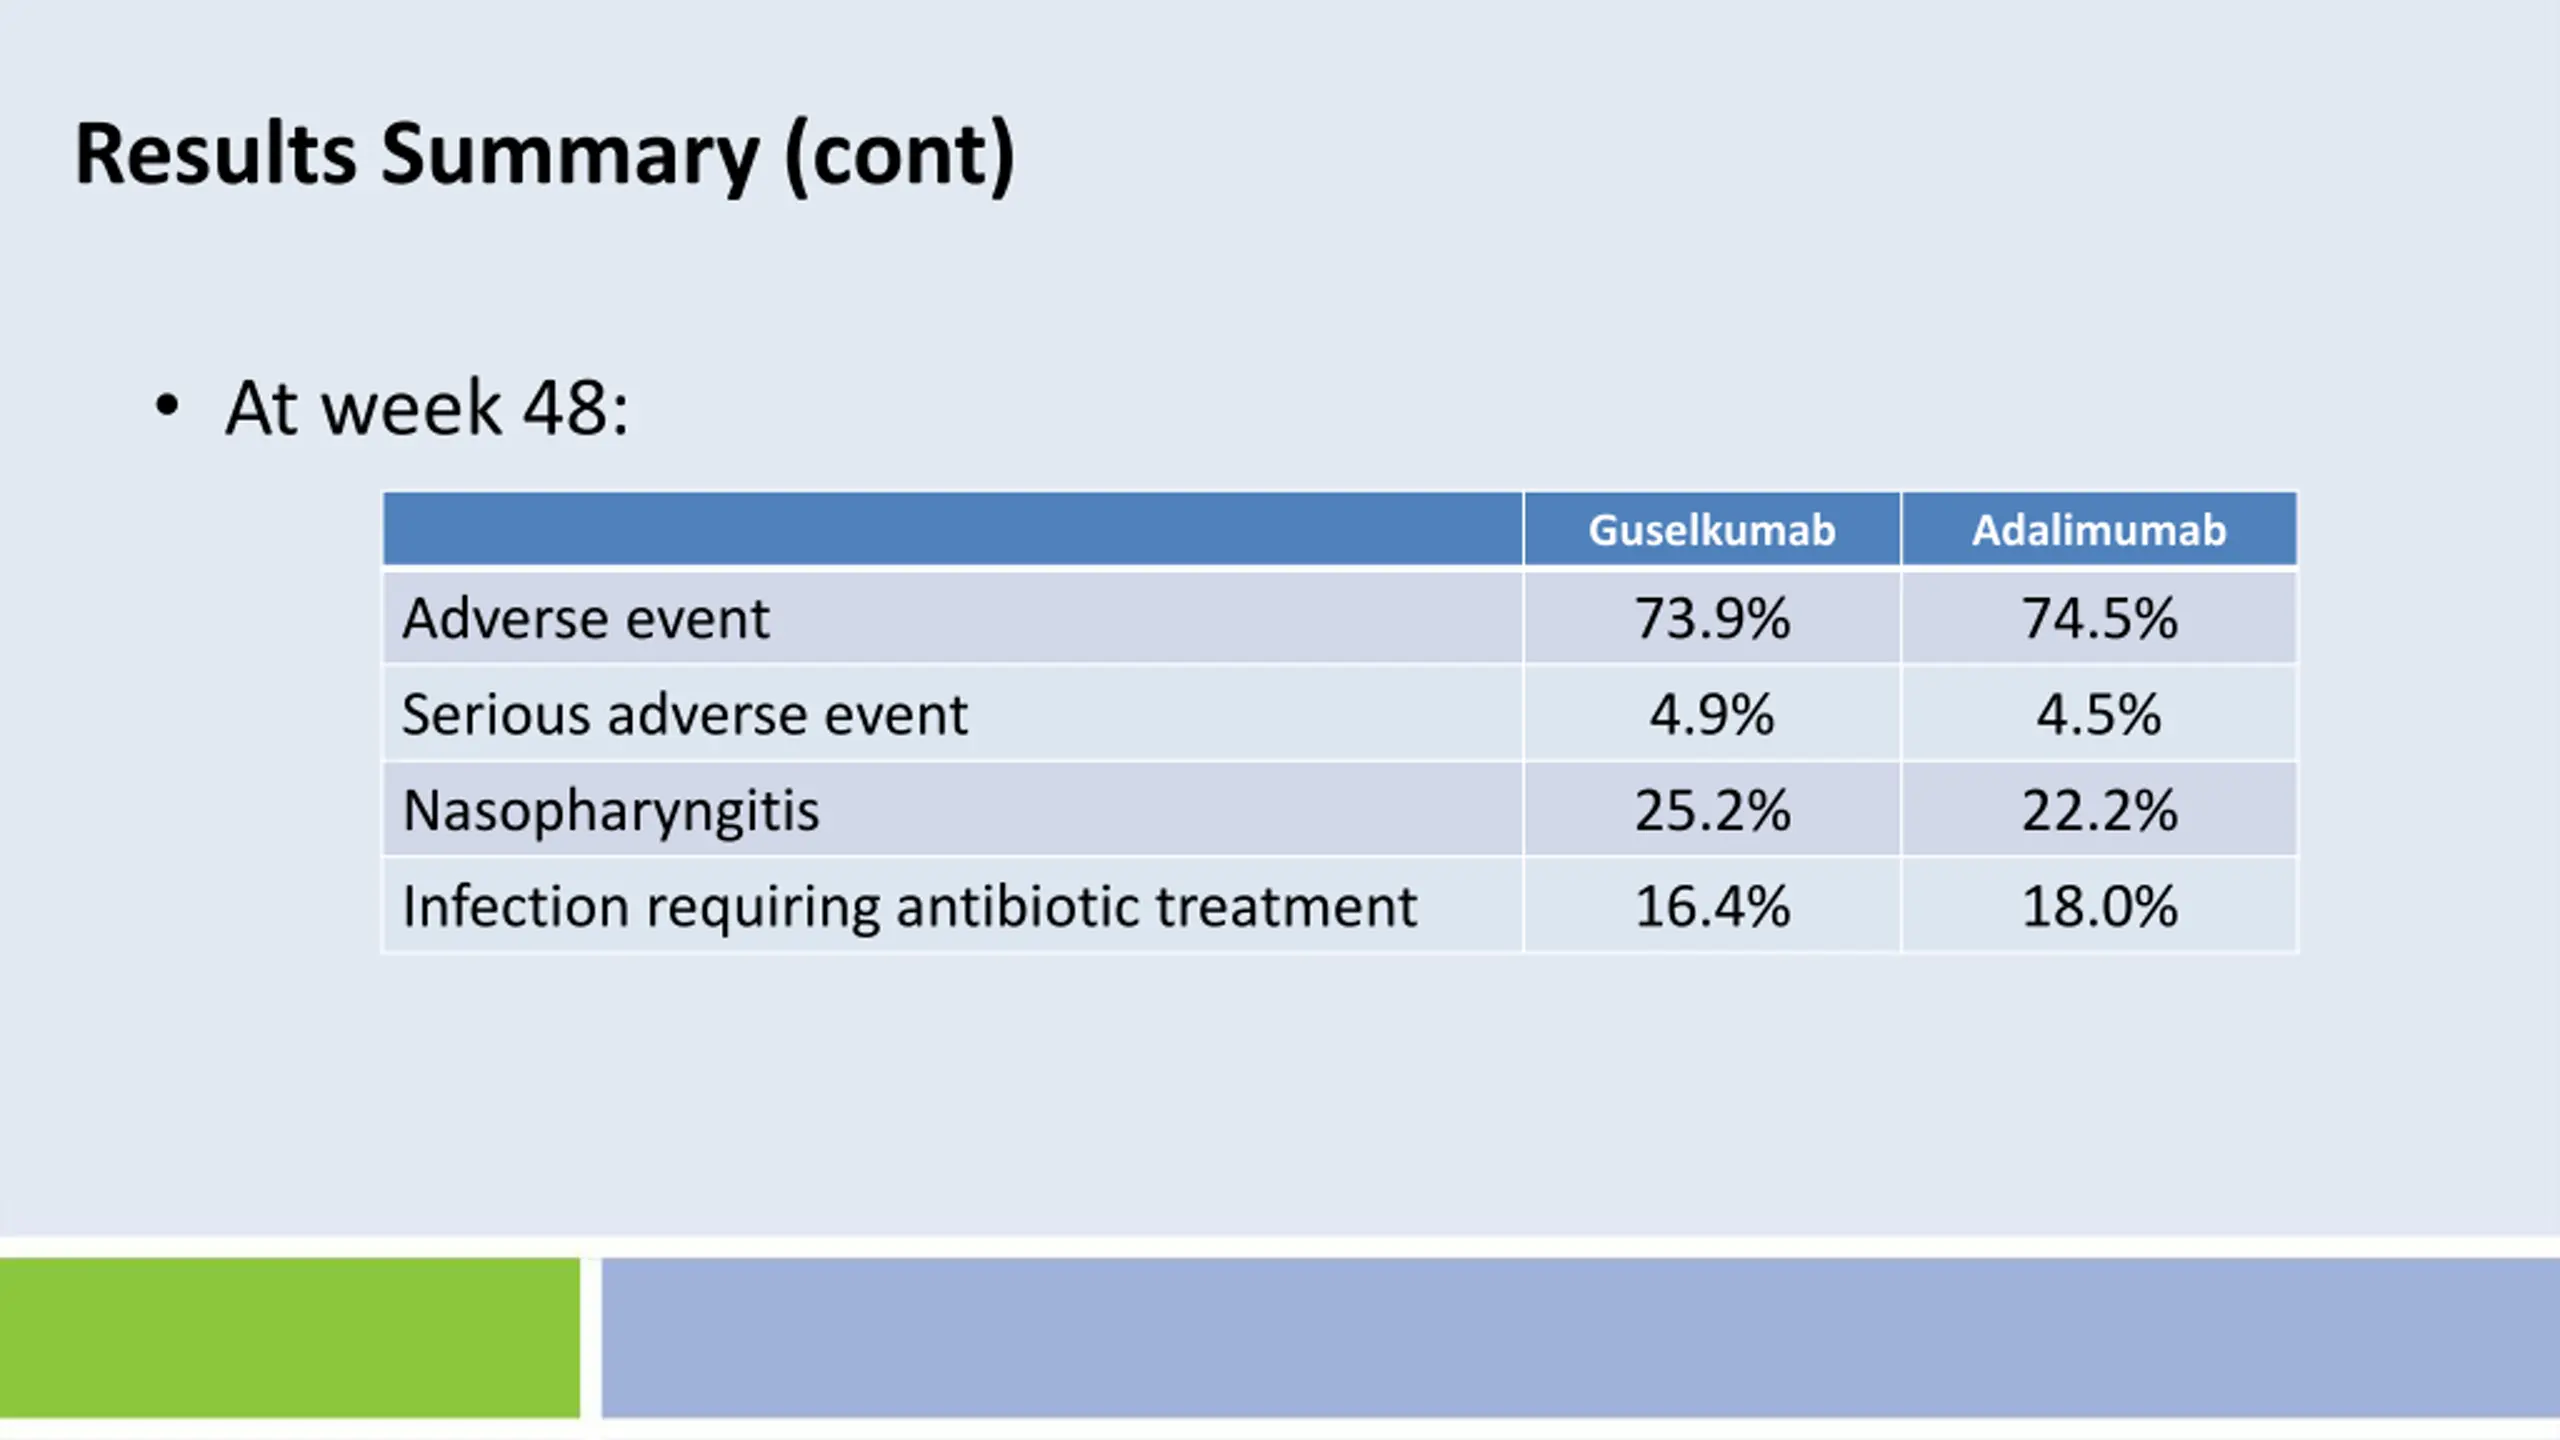Click the 18.0% infection cell

click(x=2099, y=906)
